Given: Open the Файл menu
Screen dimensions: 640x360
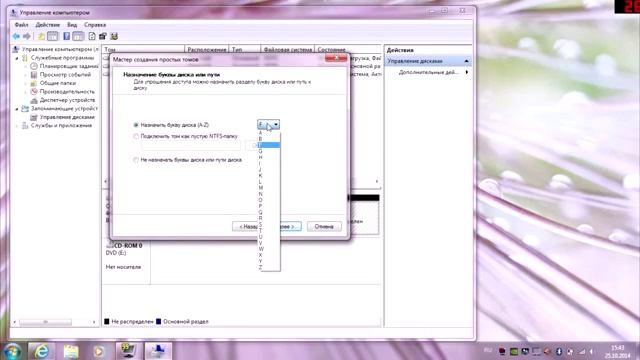Looking at the screenshot, I should tap(21, 25).
